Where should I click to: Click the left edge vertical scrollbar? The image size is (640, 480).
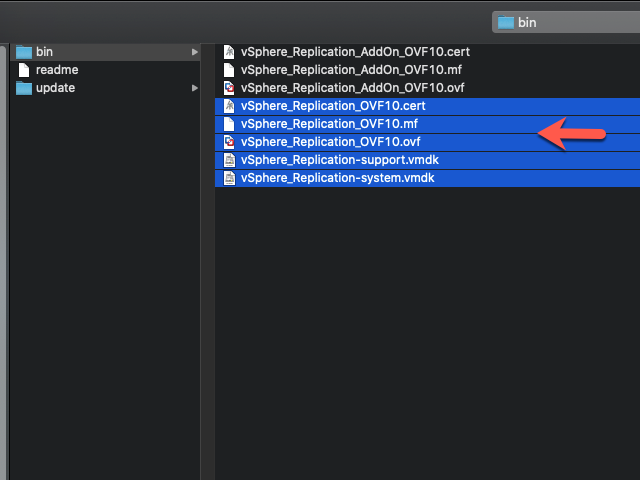pyautogui.click(x=4, y=261)
